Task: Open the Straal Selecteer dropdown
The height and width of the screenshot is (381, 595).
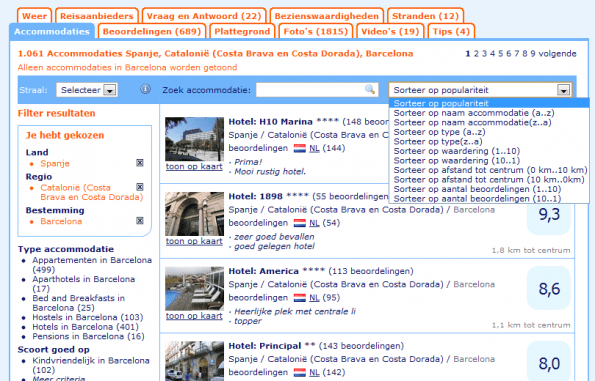Action: point(87,90)
